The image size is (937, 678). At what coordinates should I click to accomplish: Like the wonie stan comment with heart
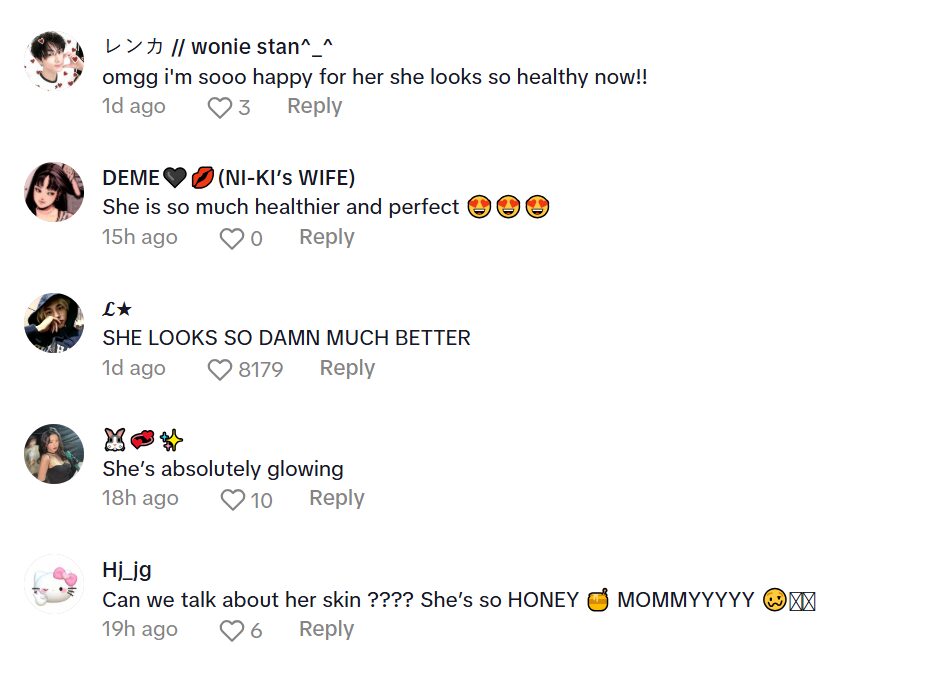pos(220,108)
